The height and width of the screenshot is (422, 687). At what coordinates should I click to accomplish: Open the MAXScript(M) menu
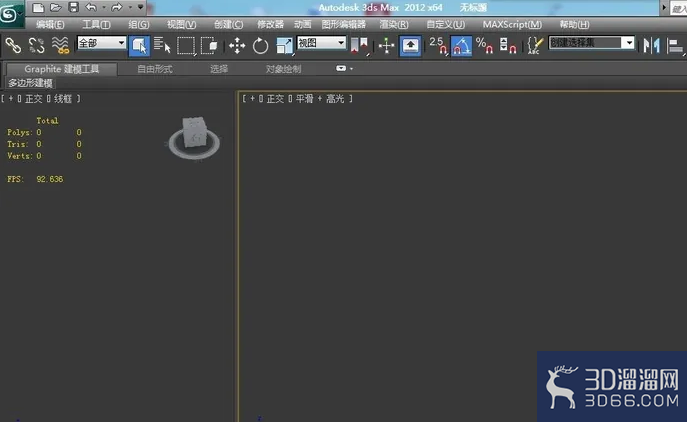click(512, 25)
